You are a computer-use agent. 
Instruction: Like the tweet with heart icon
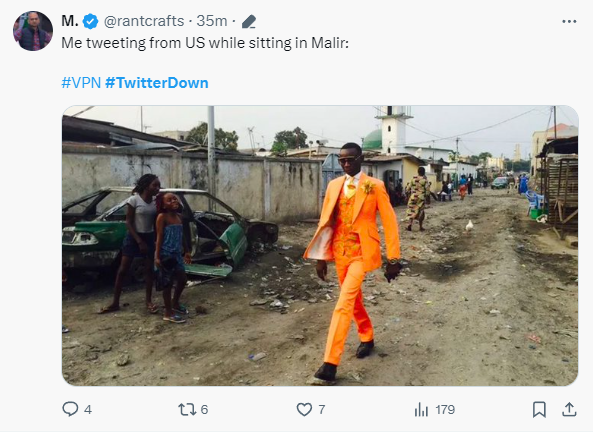[304, 409]
